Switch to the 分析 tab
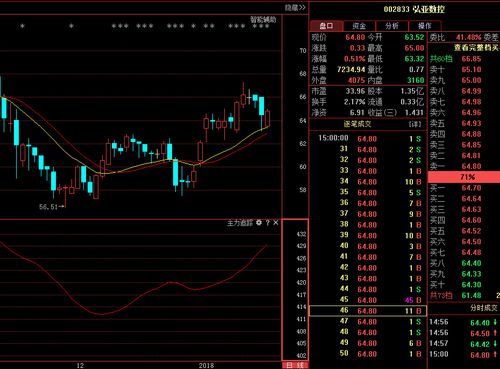This screenshot has width=500, height=369. pyautogui.click(x=392, y=26)
